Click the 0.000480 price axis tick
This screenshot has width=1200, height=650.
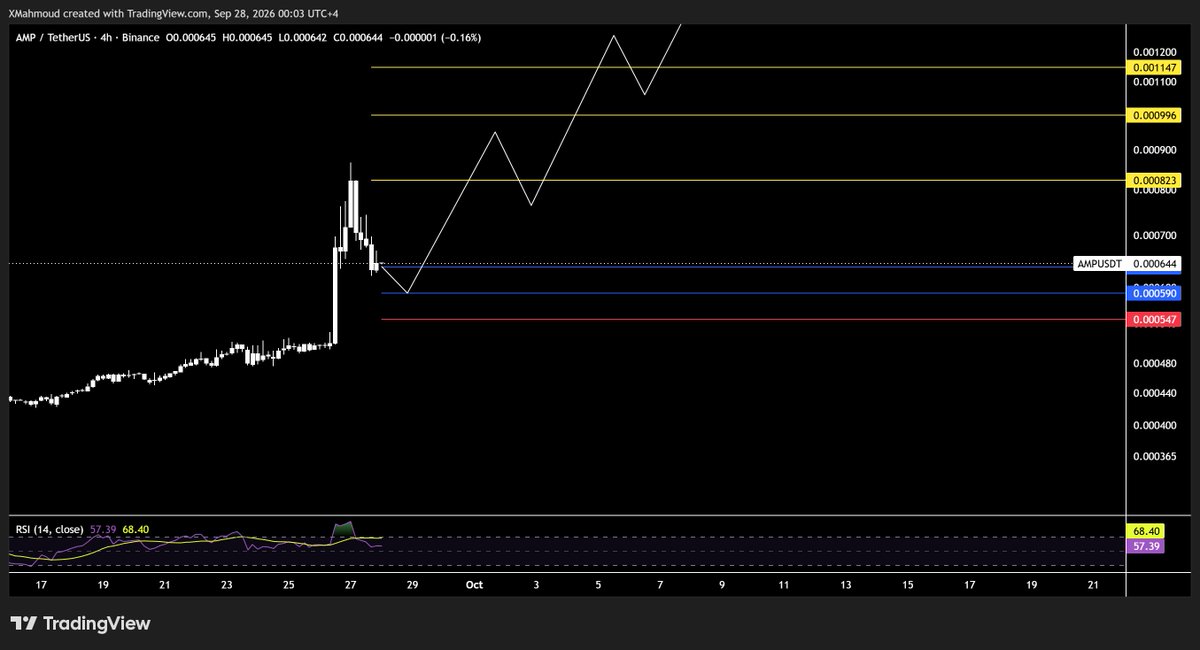click(1154, 363)
